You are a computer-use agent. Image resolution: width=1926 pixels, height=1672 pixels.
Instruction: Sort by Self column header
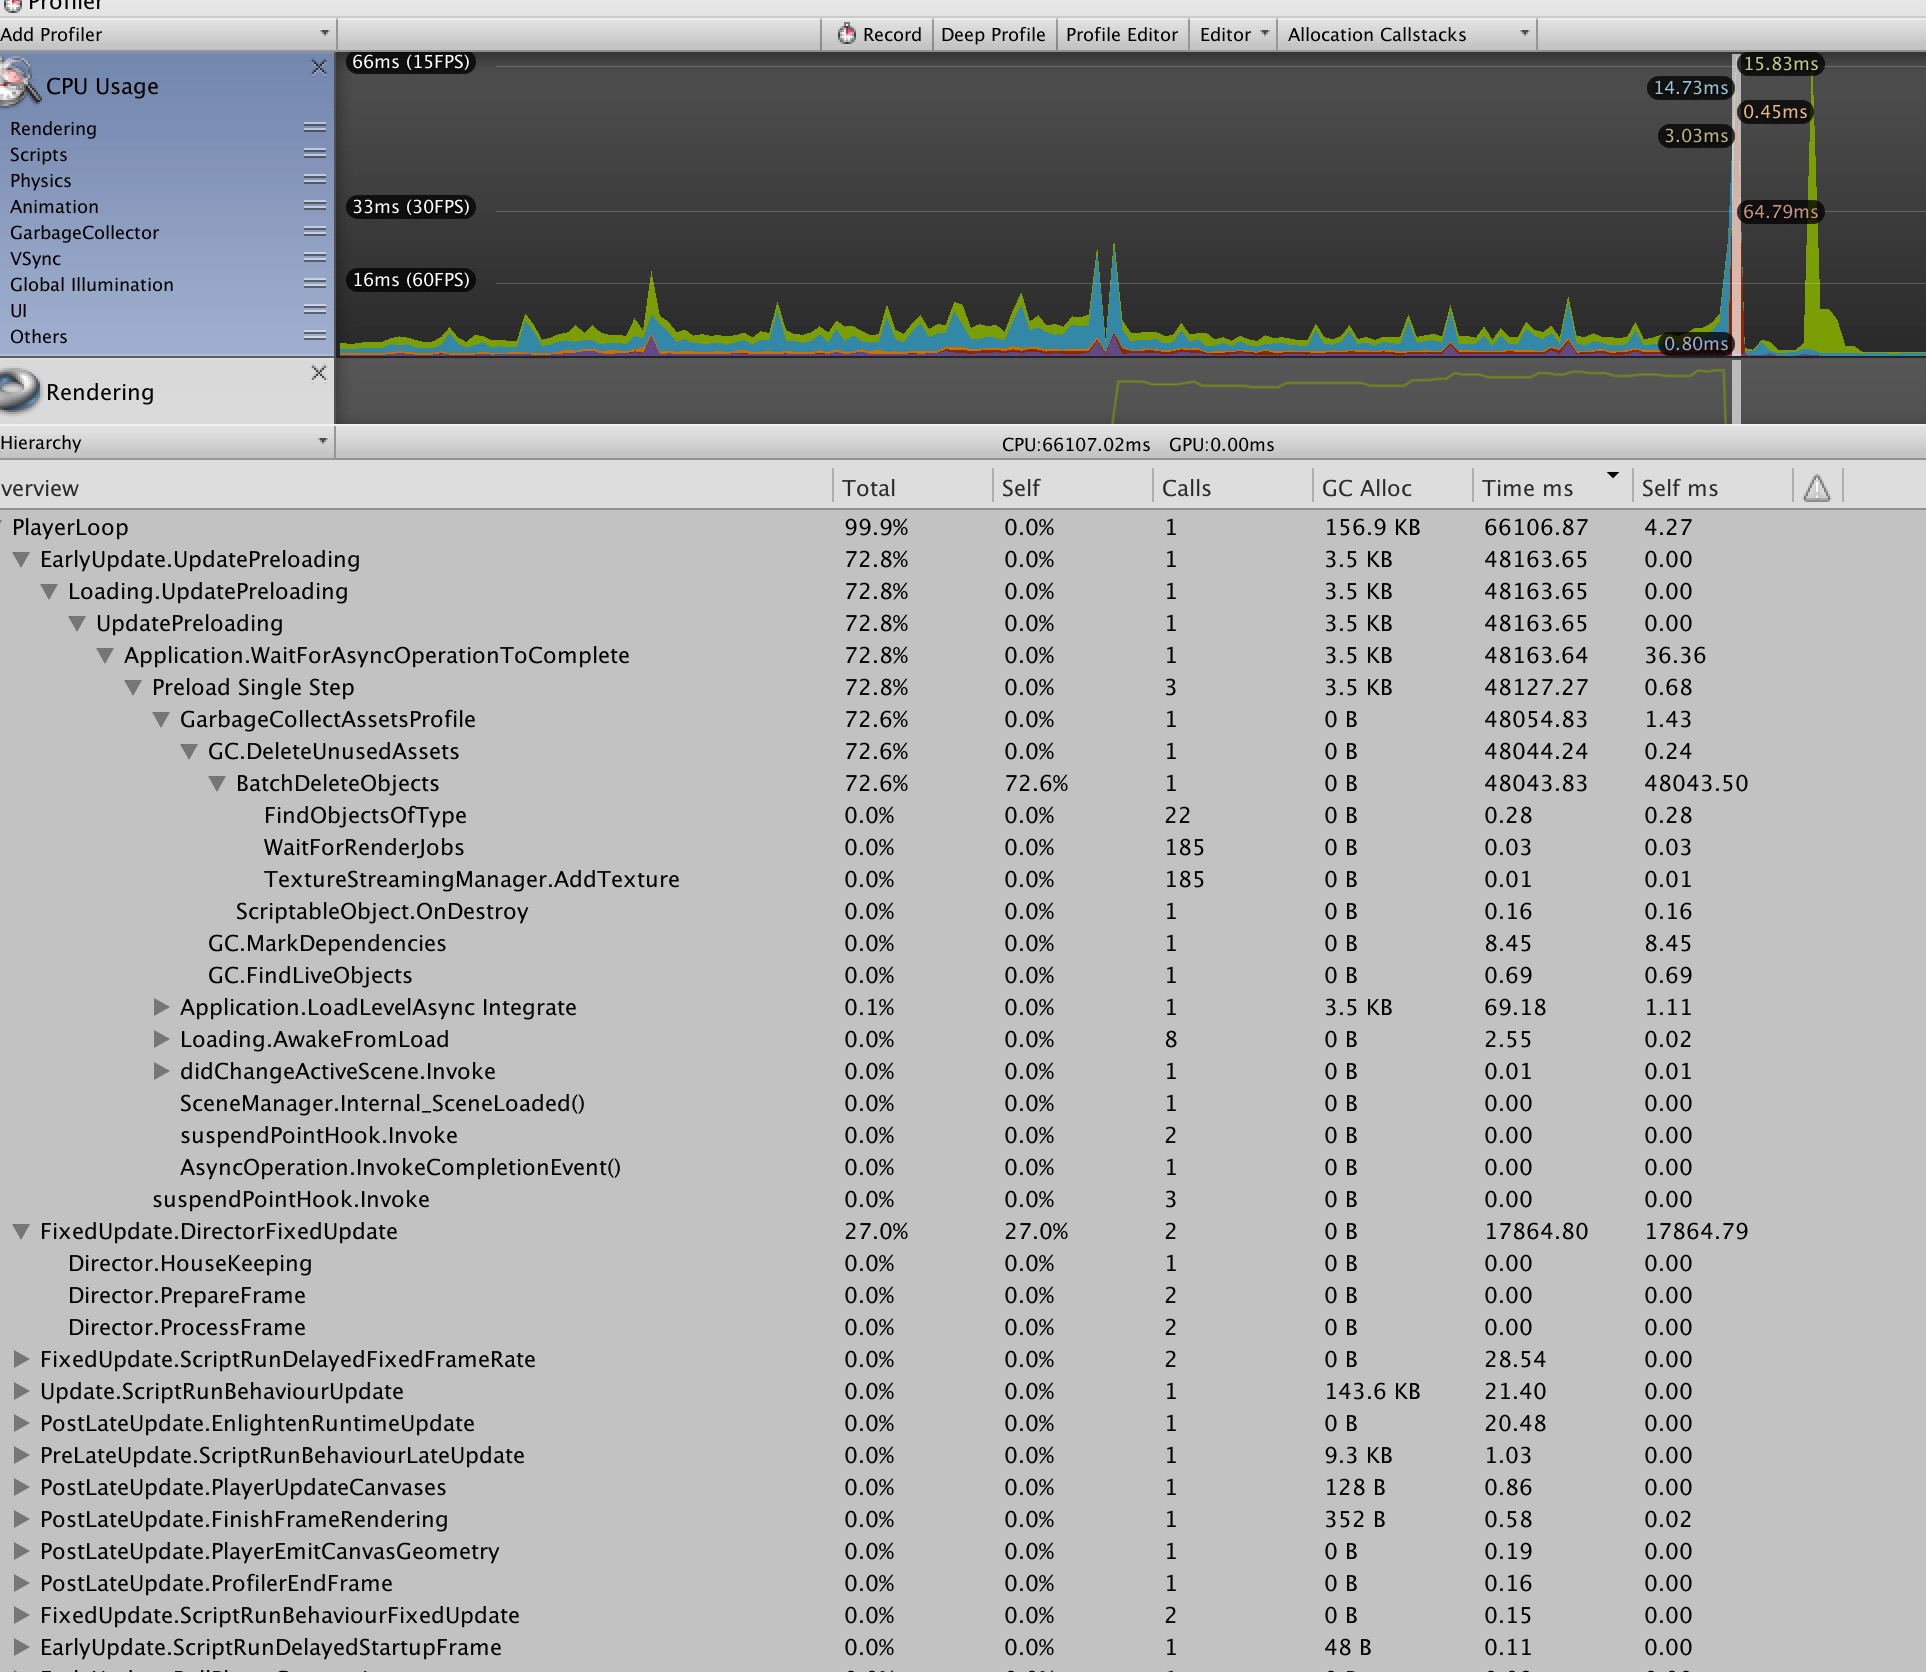(1072, 488)
